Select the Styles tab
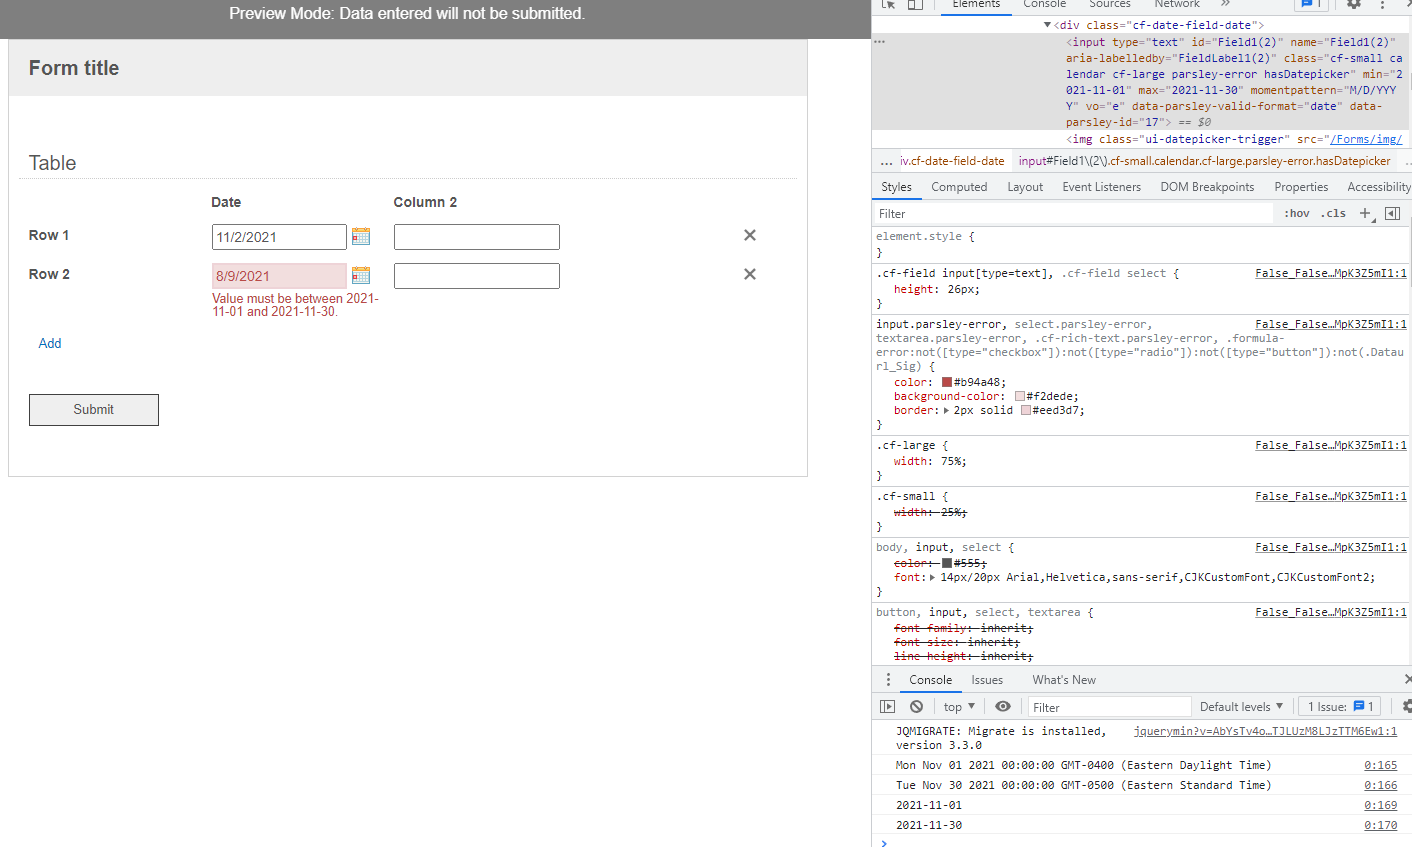This screenshot has width=1412, height=847. click(896, 187)
